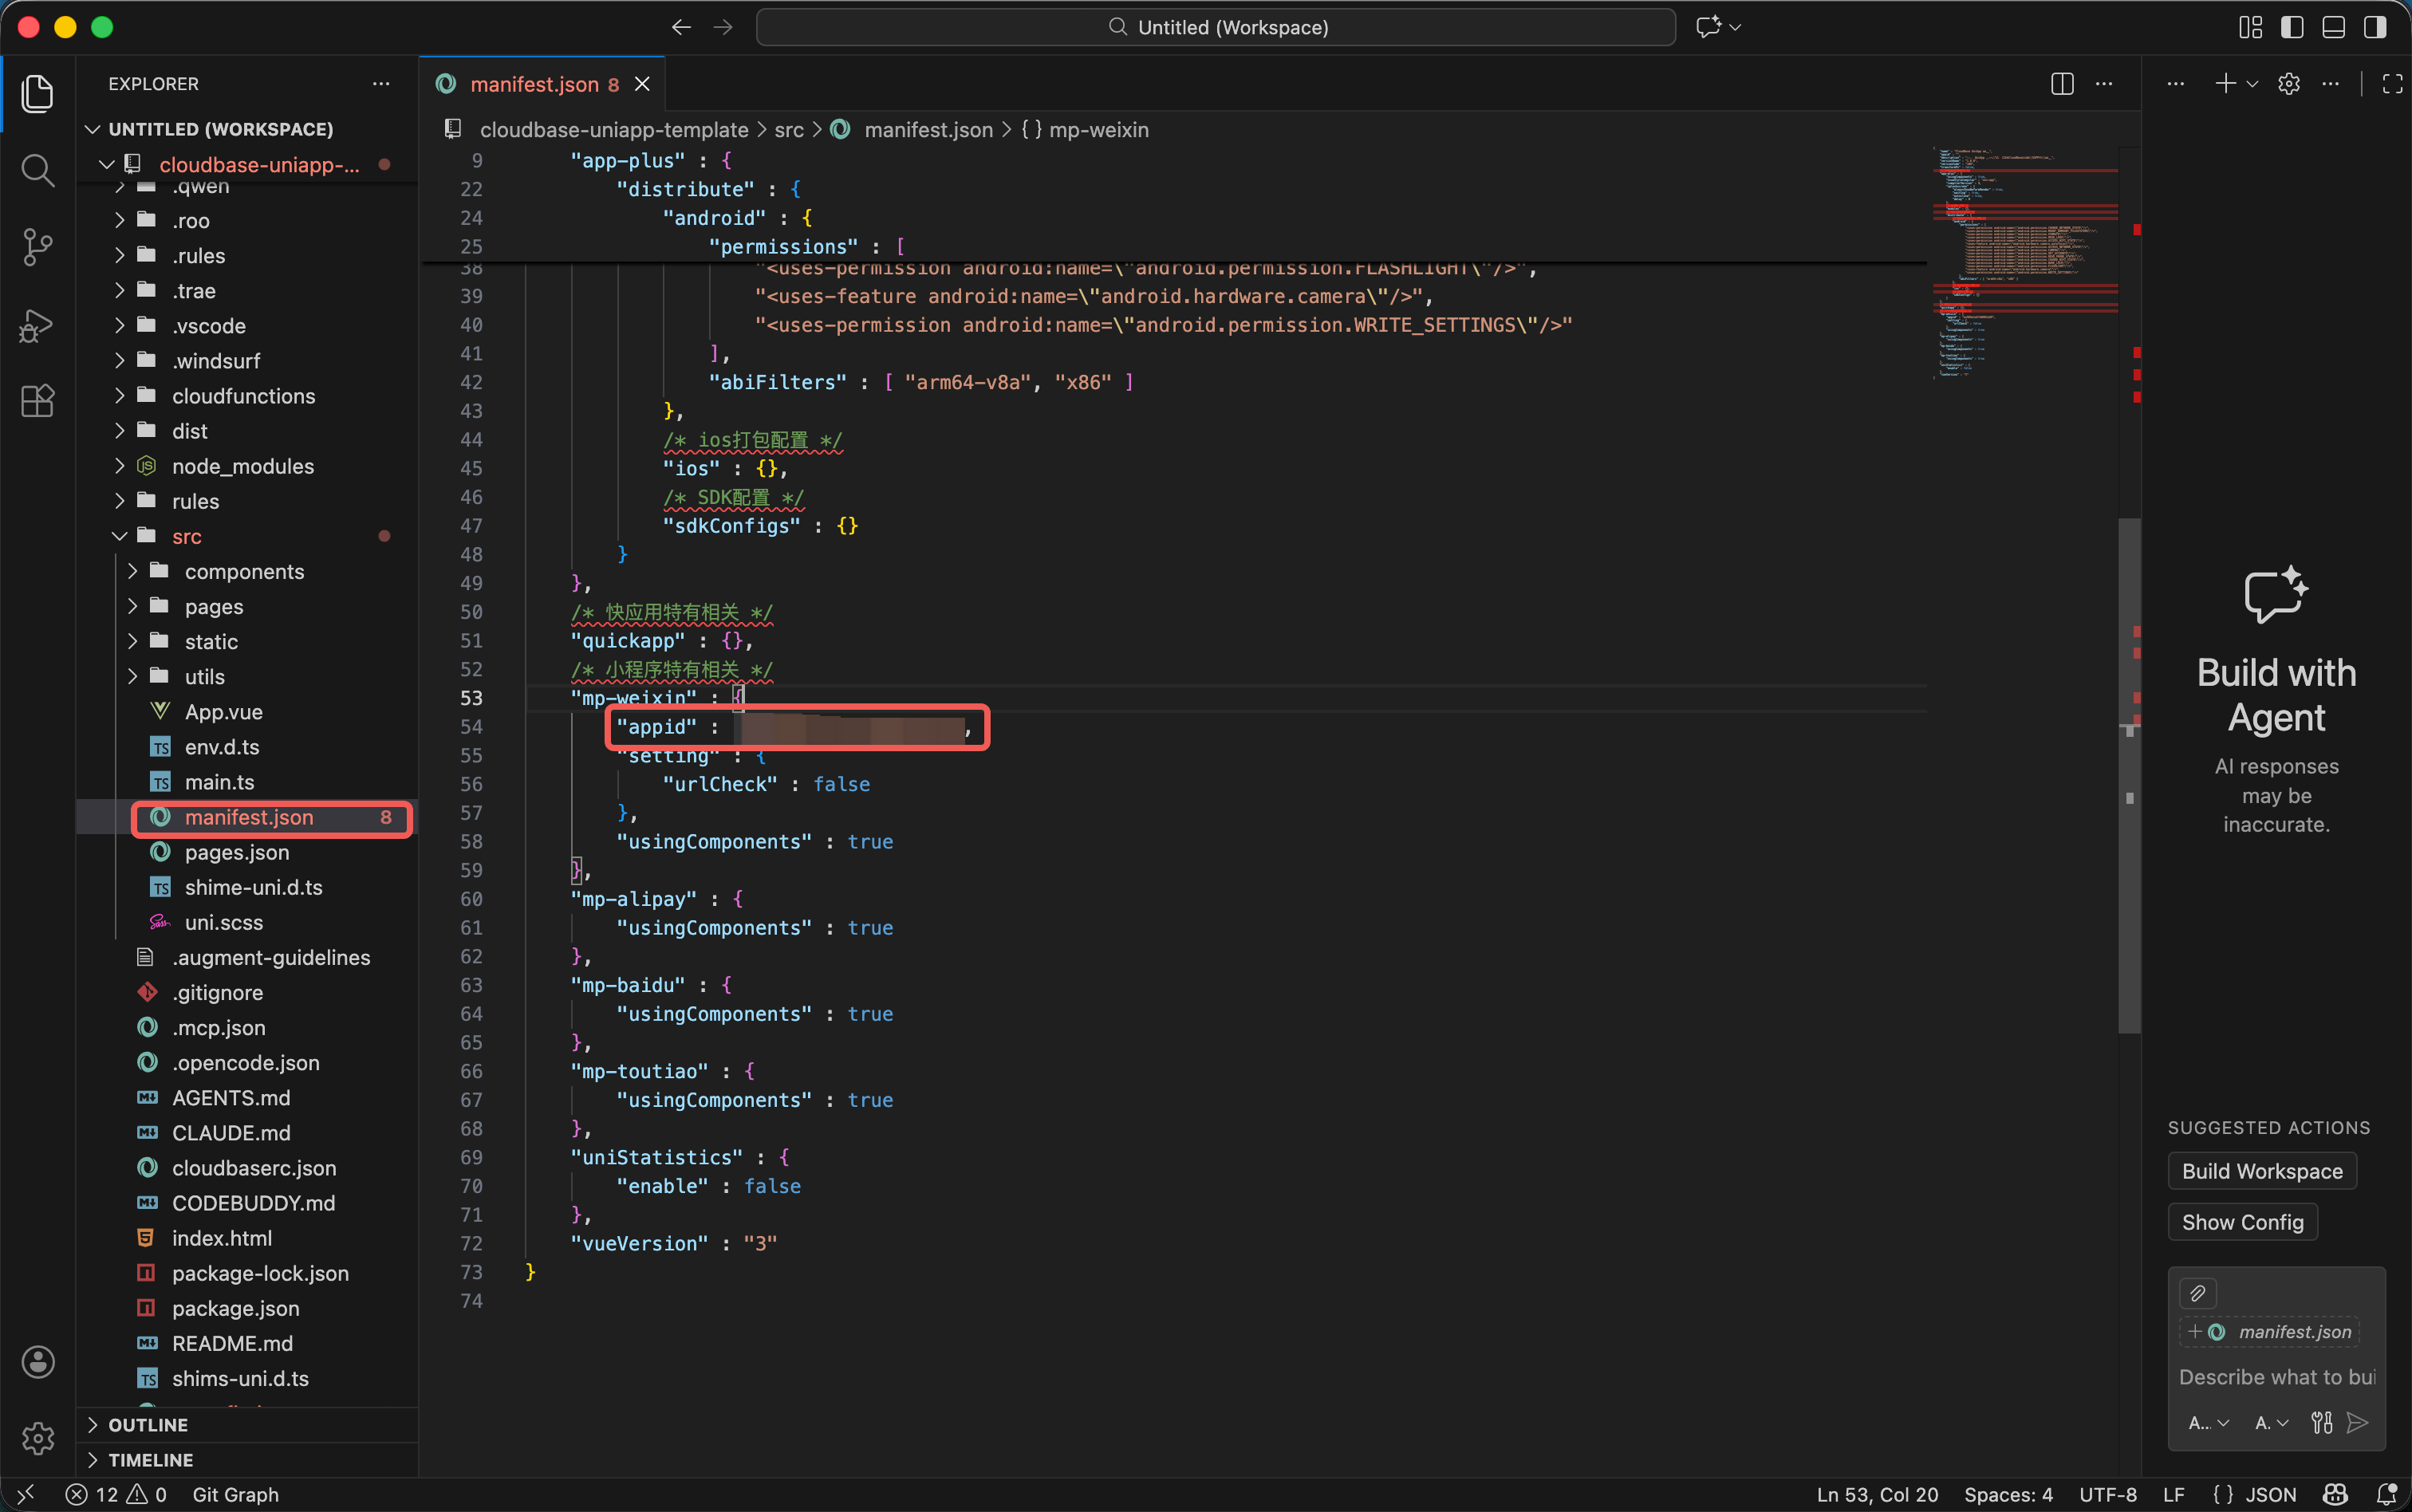Click the Show Config button

[2241, 1222]
